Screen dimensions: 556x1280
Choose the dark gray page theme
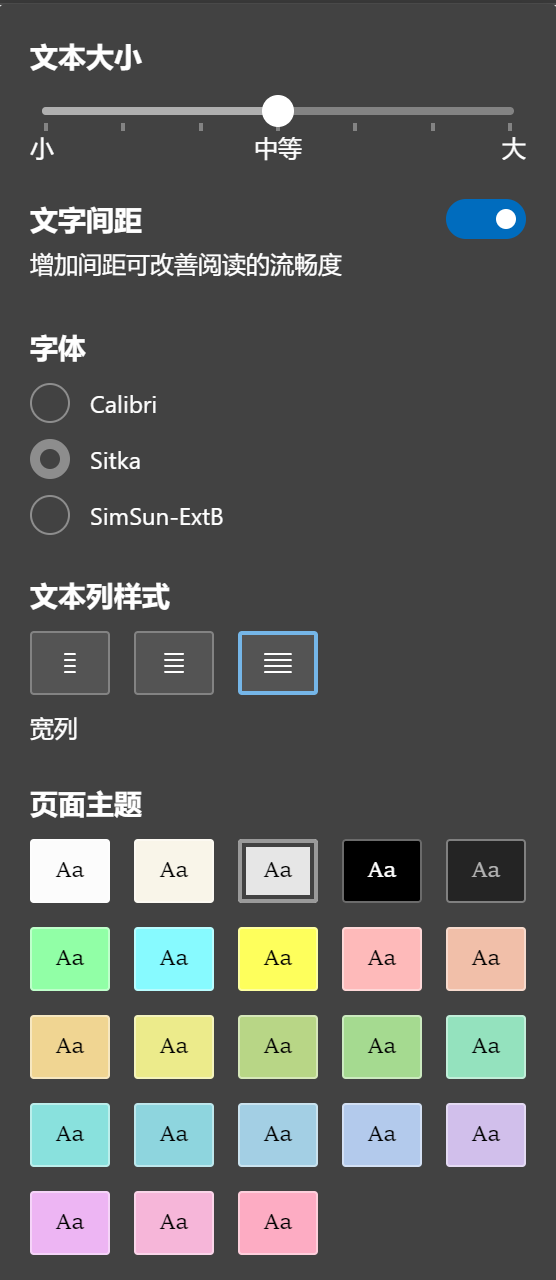coord(486,871)
